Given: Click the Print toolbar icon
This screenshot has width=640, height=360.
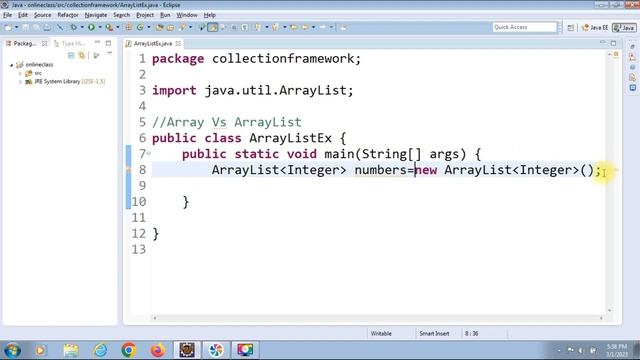Looking at the screenshot, I should (x=47, y=27).
